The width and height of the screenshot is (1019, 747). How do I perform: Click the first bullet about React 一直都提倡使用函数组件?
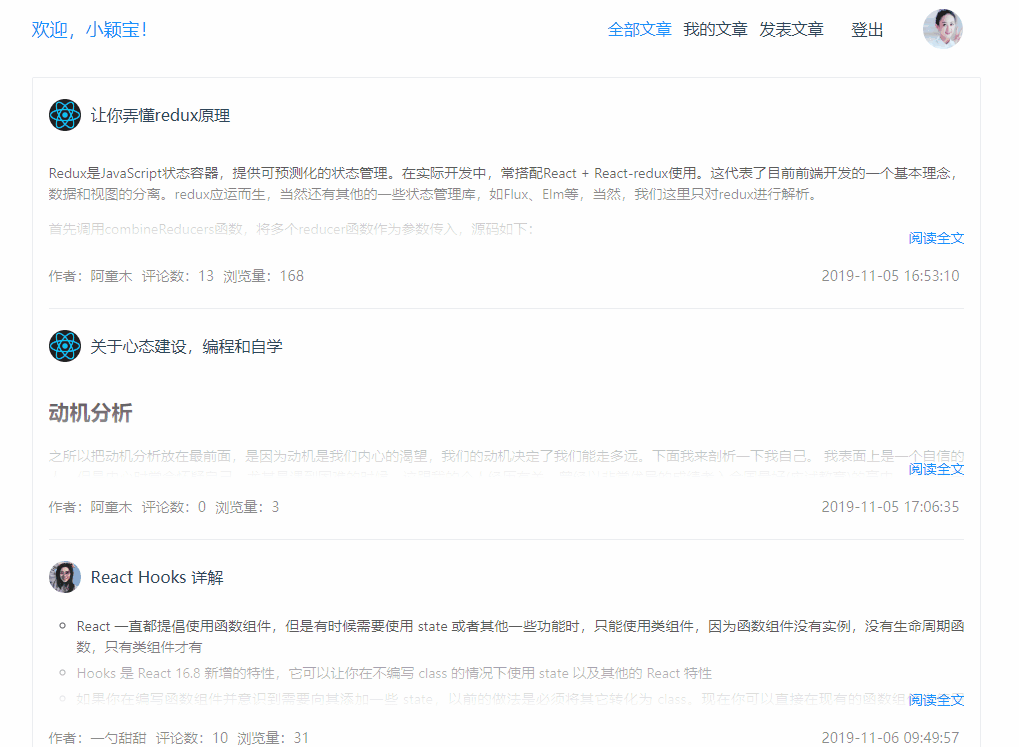coord(520,636)
